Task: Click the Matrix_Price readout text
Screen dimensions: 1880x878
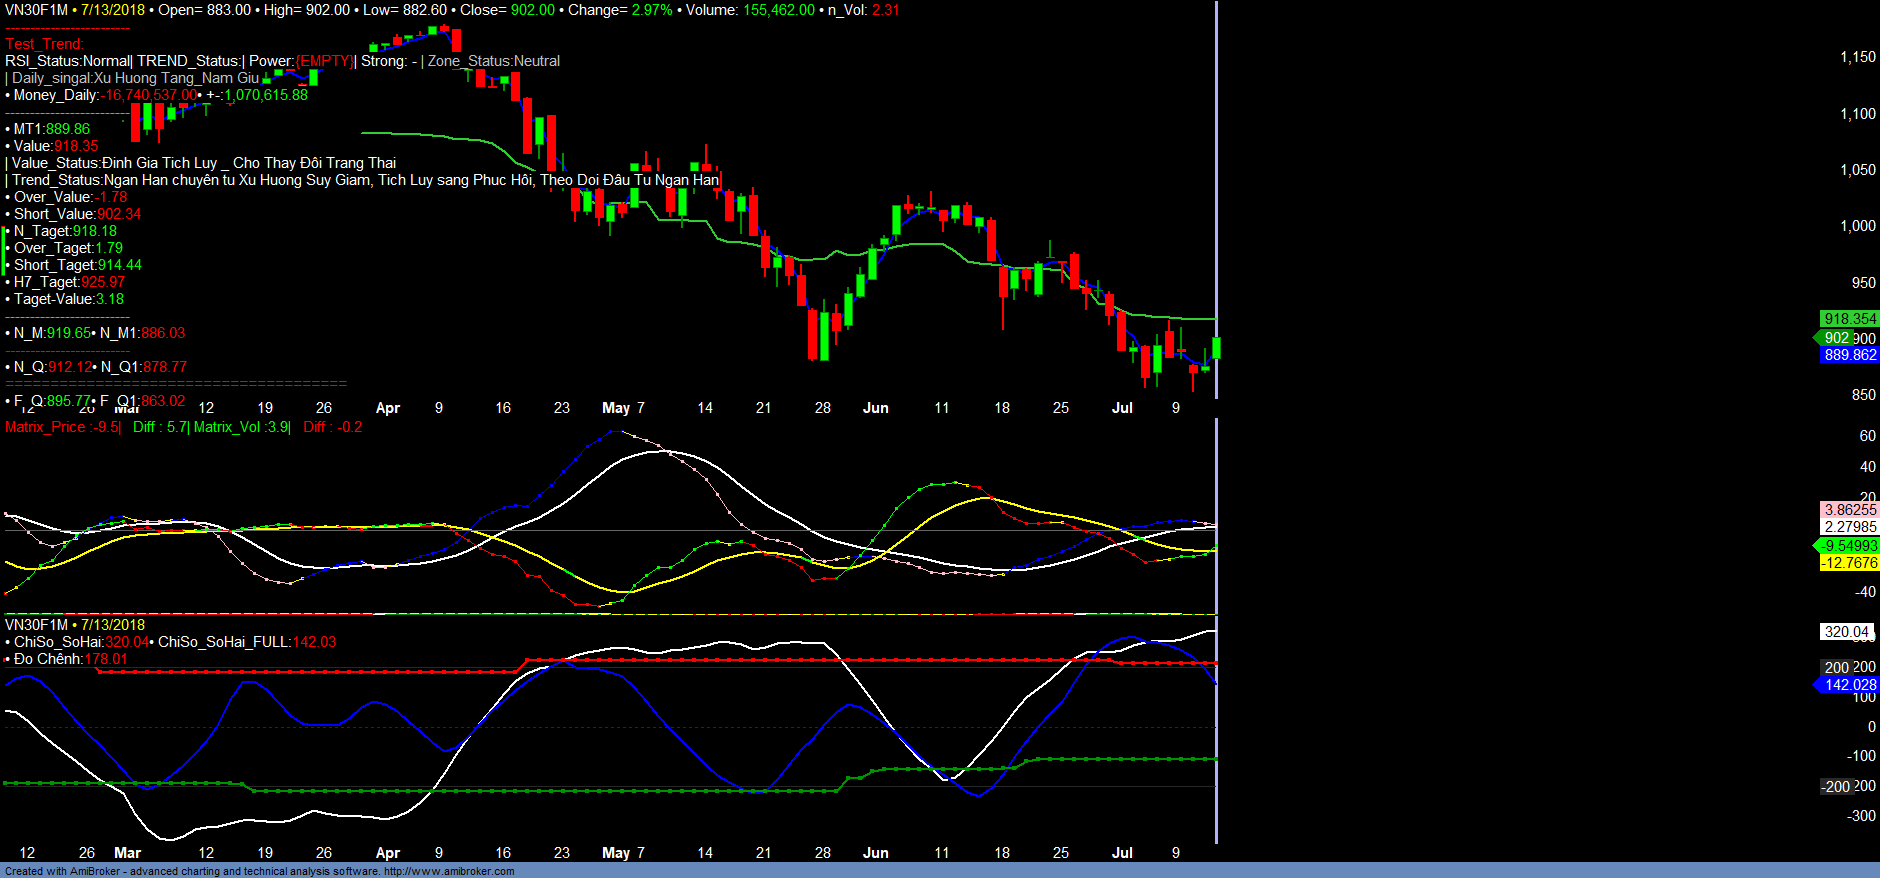Action: click(x=62, y=427)
